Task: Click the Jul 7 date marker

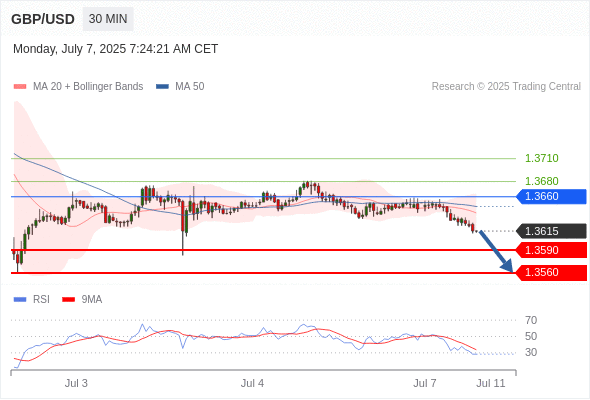Action: pyautogui.click(x=425, y=383)
